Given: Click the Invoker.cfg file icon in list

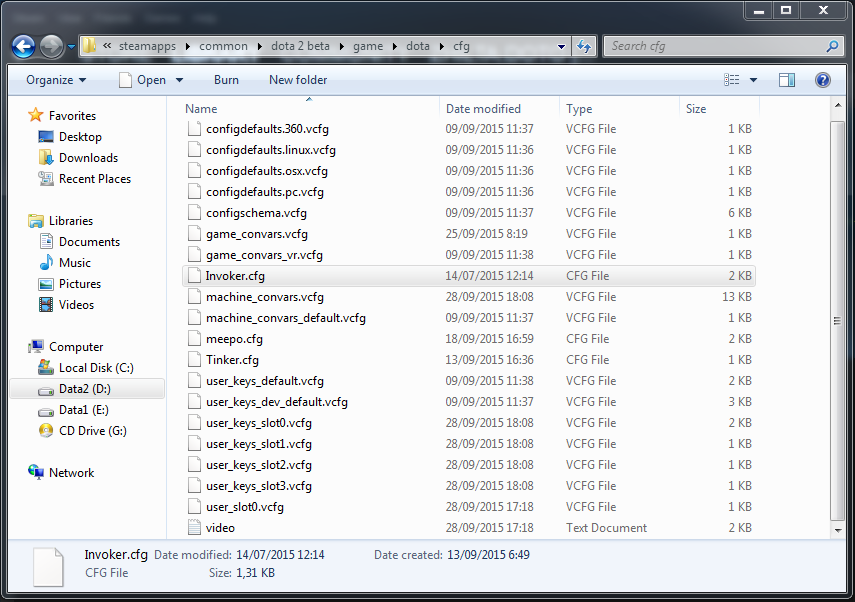Looking at the screenshot, I should pos(194,276).
